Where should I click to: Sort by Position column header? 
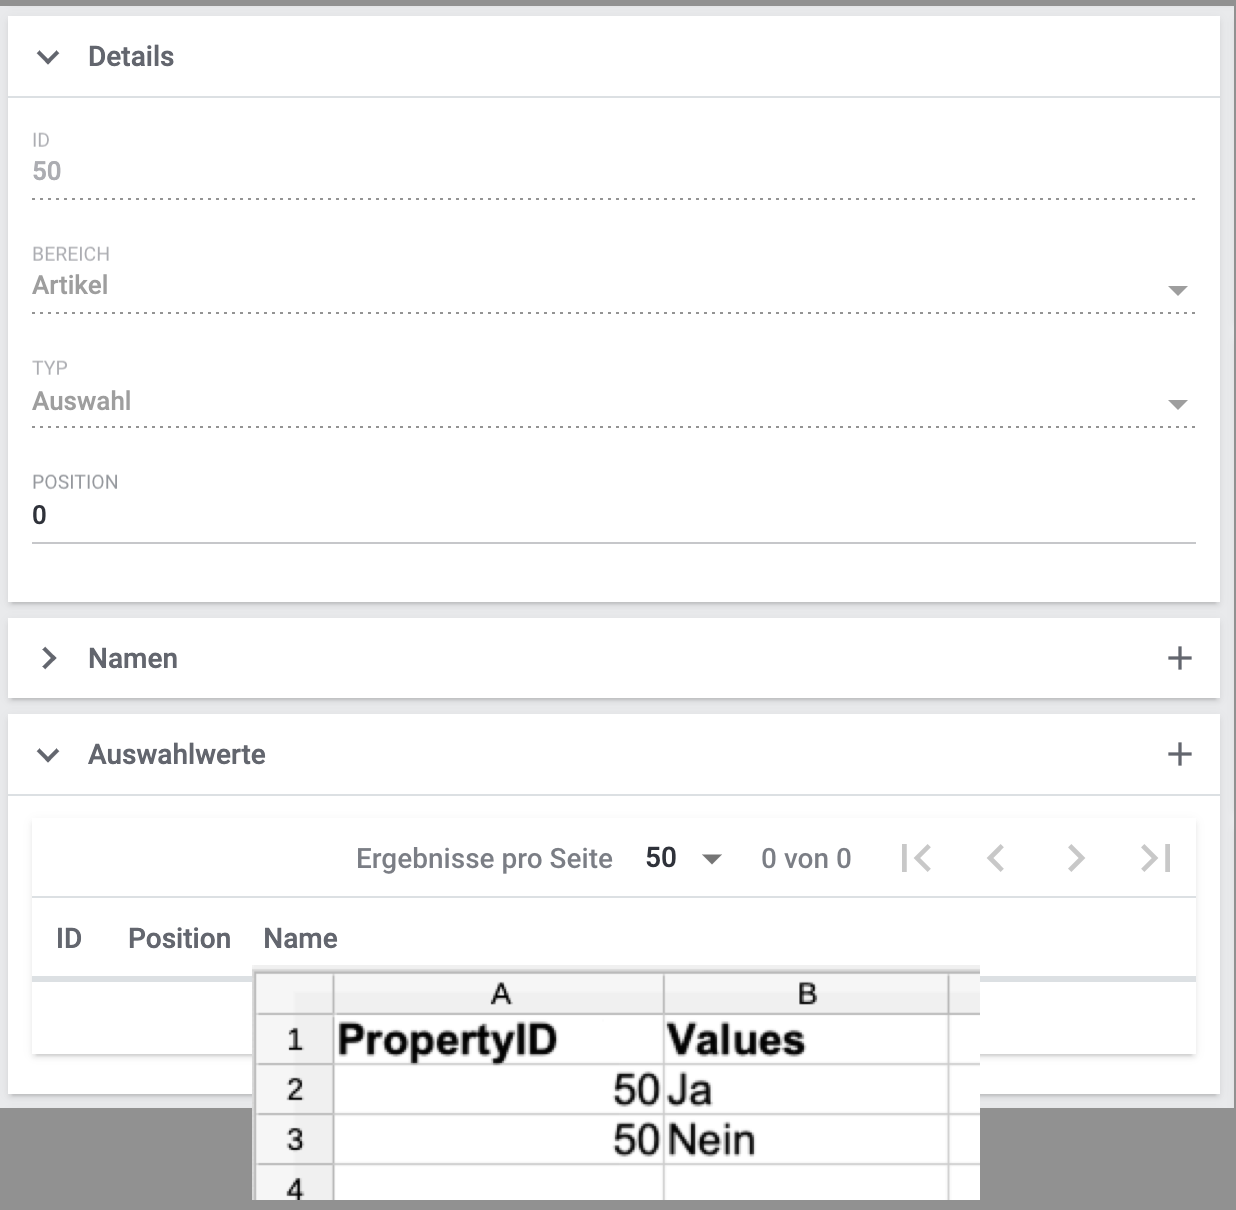[x=180, y=938]
